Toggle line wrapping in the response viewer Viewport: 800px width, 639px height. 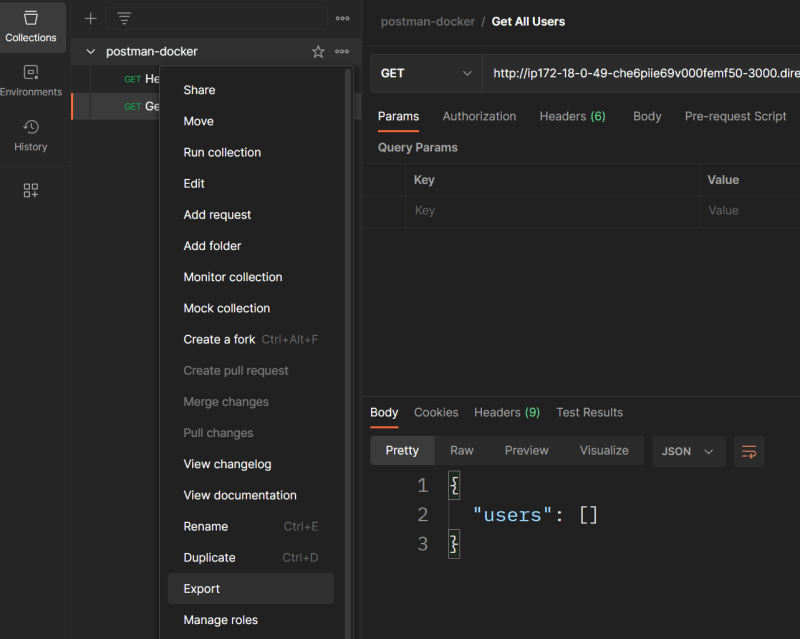tap(748, 451)
